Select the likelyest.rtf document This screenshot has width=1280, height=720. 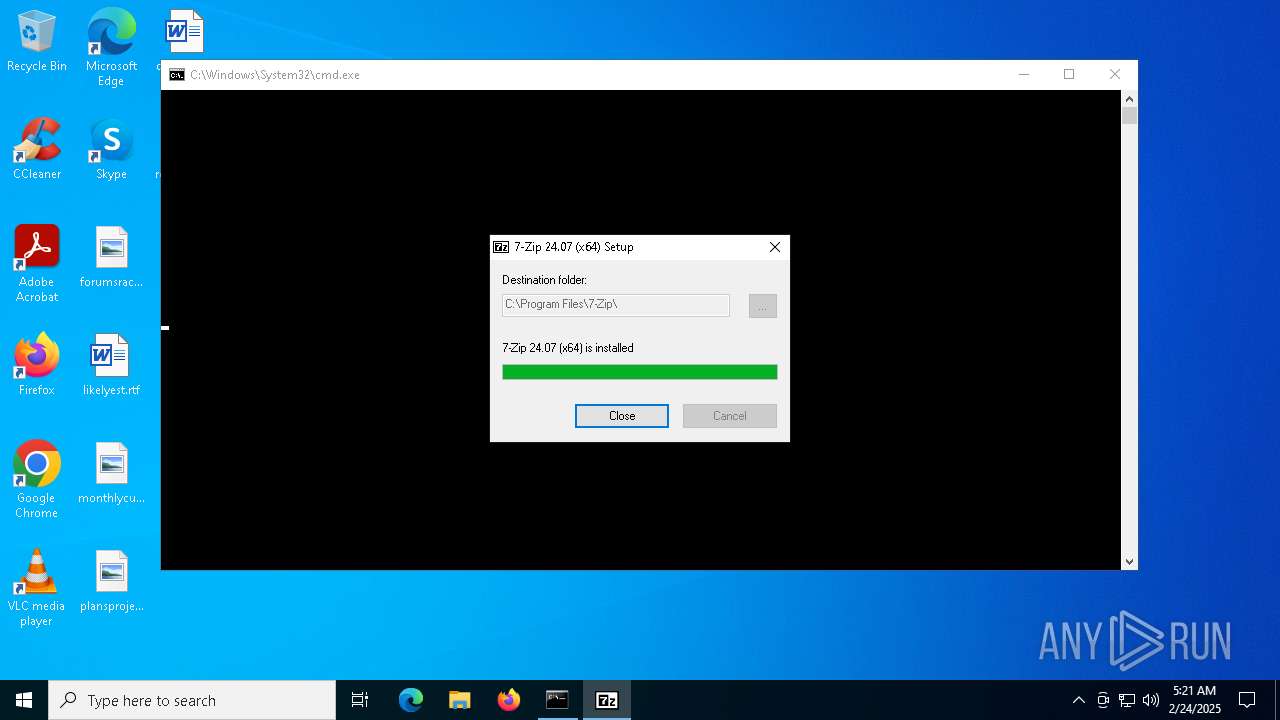coord(111,366)
